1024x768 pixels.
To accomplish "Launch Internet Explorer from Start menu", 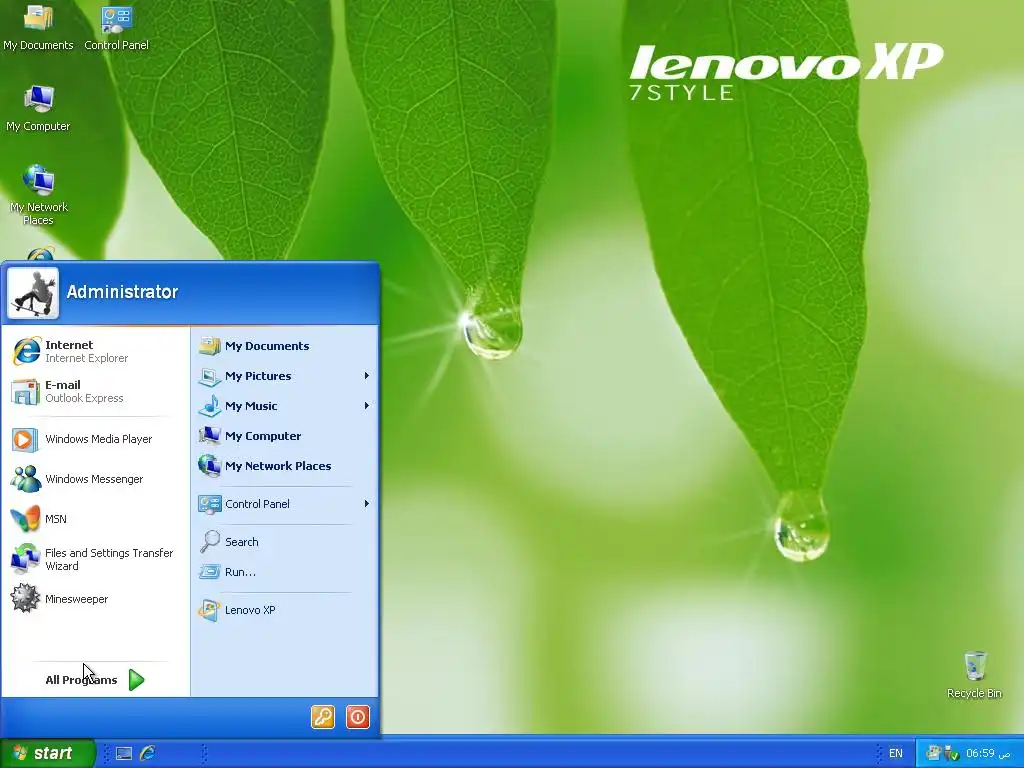I will coord(95,351).
